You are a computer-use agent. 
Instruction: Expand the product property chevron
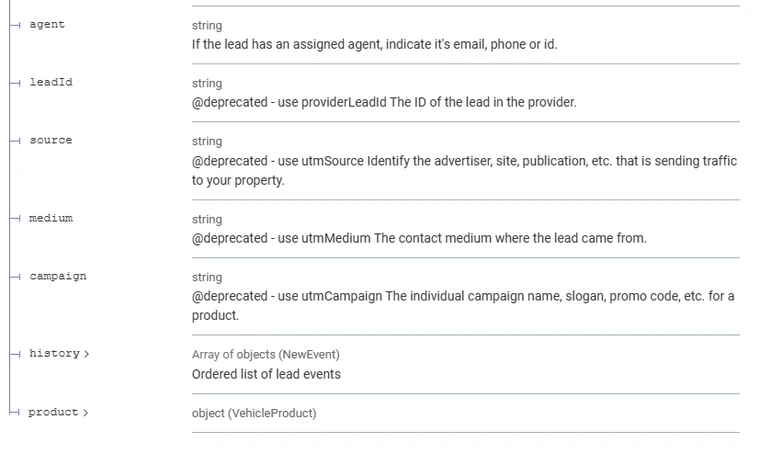(85, 413)
